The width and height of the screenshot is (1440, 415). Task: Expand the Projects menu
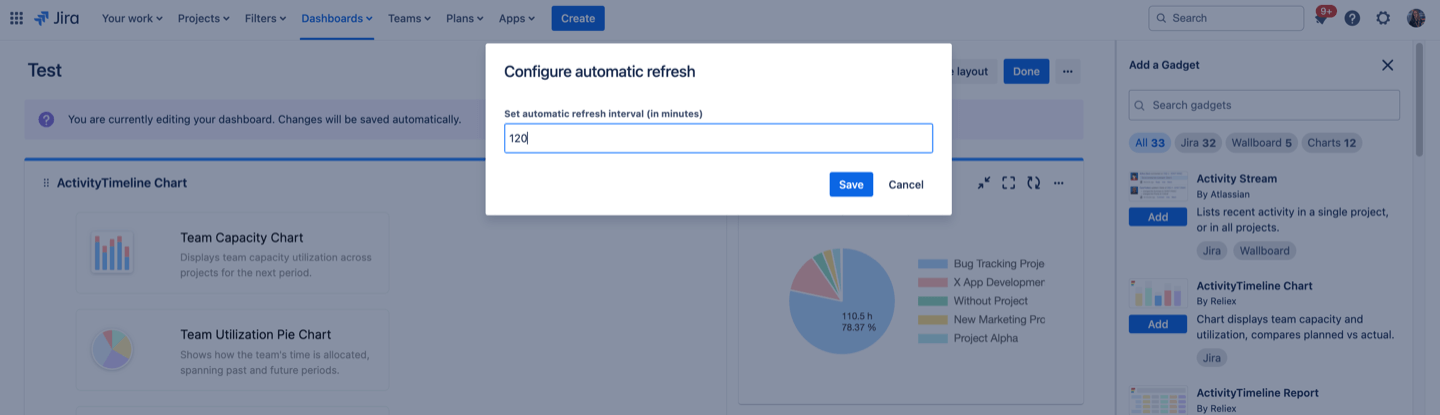(203, 18)
